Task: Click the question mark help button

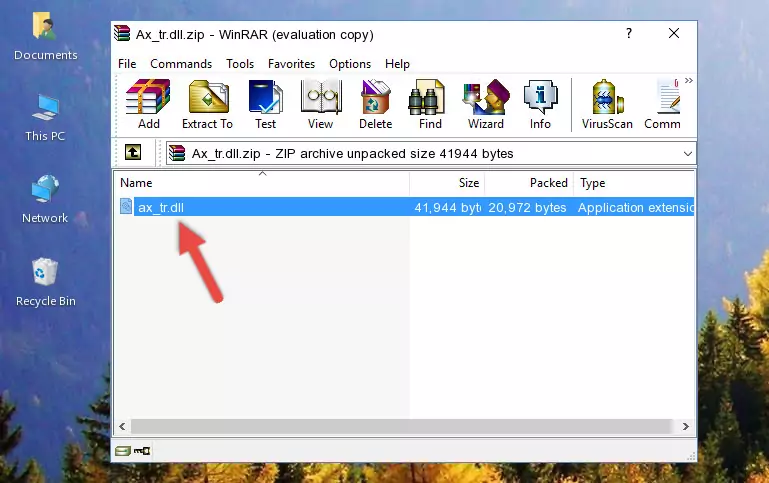Action: click(x=629, y=33)
